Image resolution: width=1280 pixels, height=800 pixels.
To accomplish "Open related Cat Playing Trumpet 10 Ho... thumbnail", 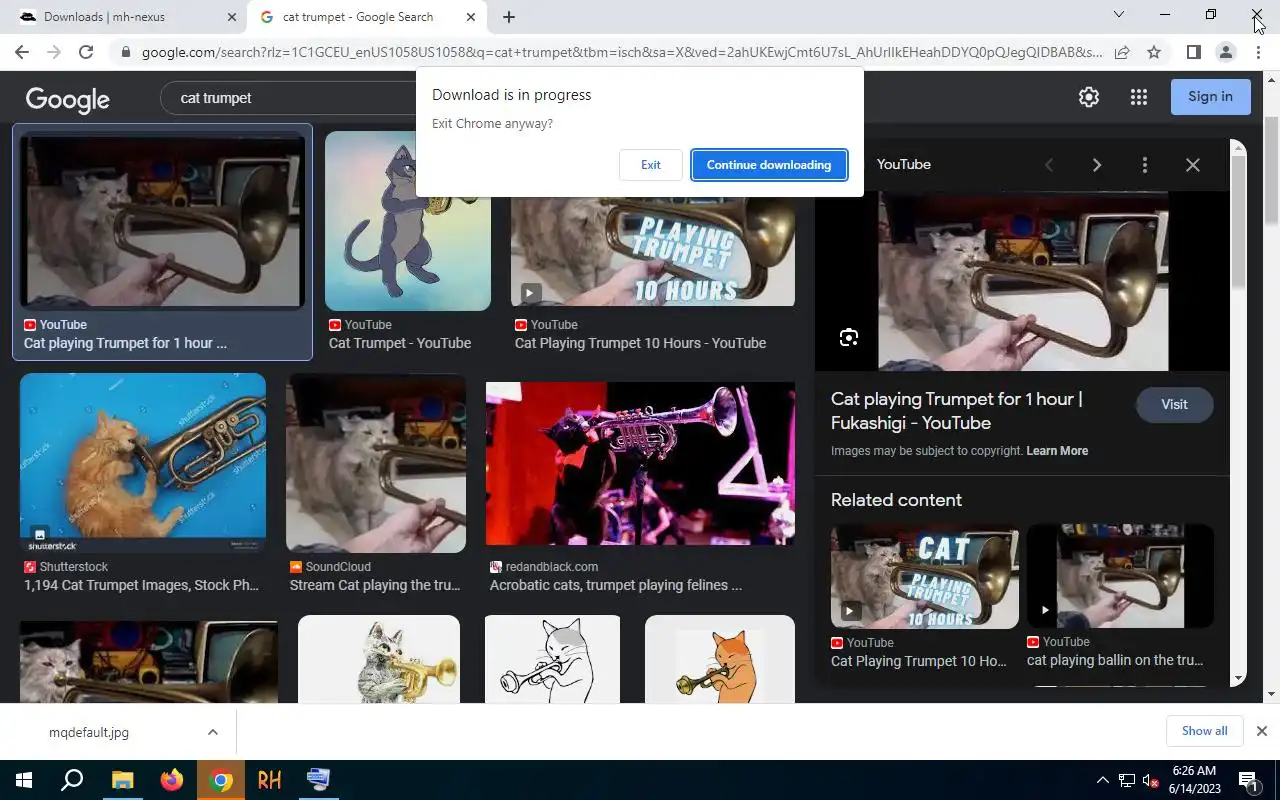I will pos(925,576).
